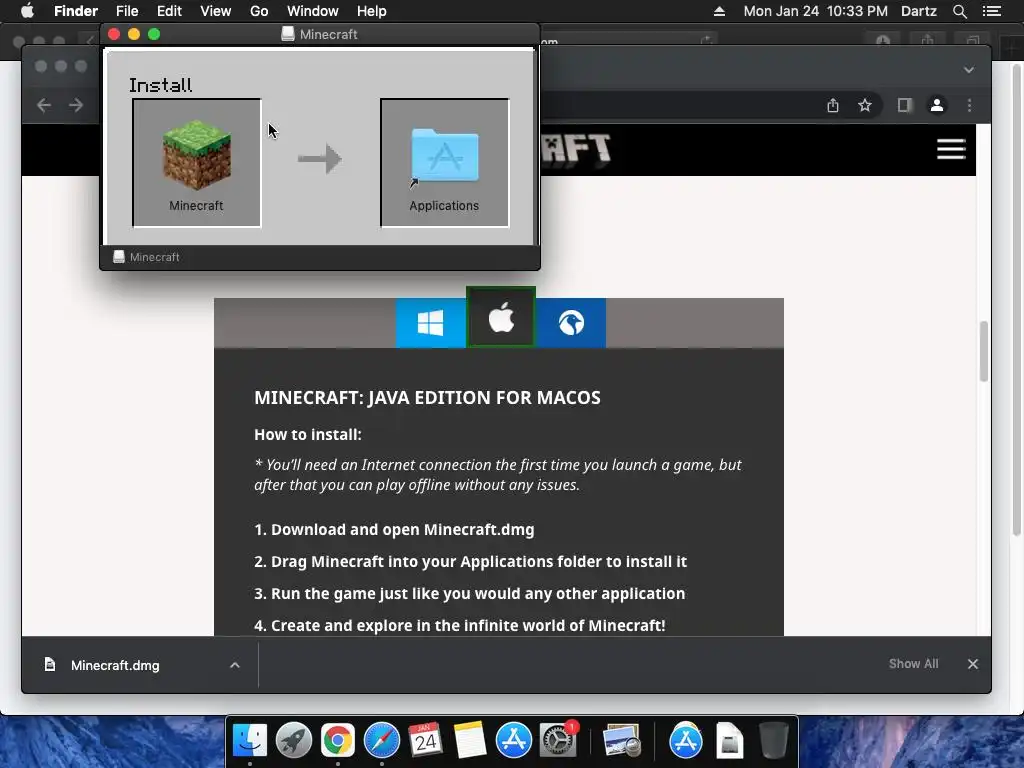Open Notification Center list icon
The height and width of the screenshot is (768, 1024).
click(x=991, y=11)
